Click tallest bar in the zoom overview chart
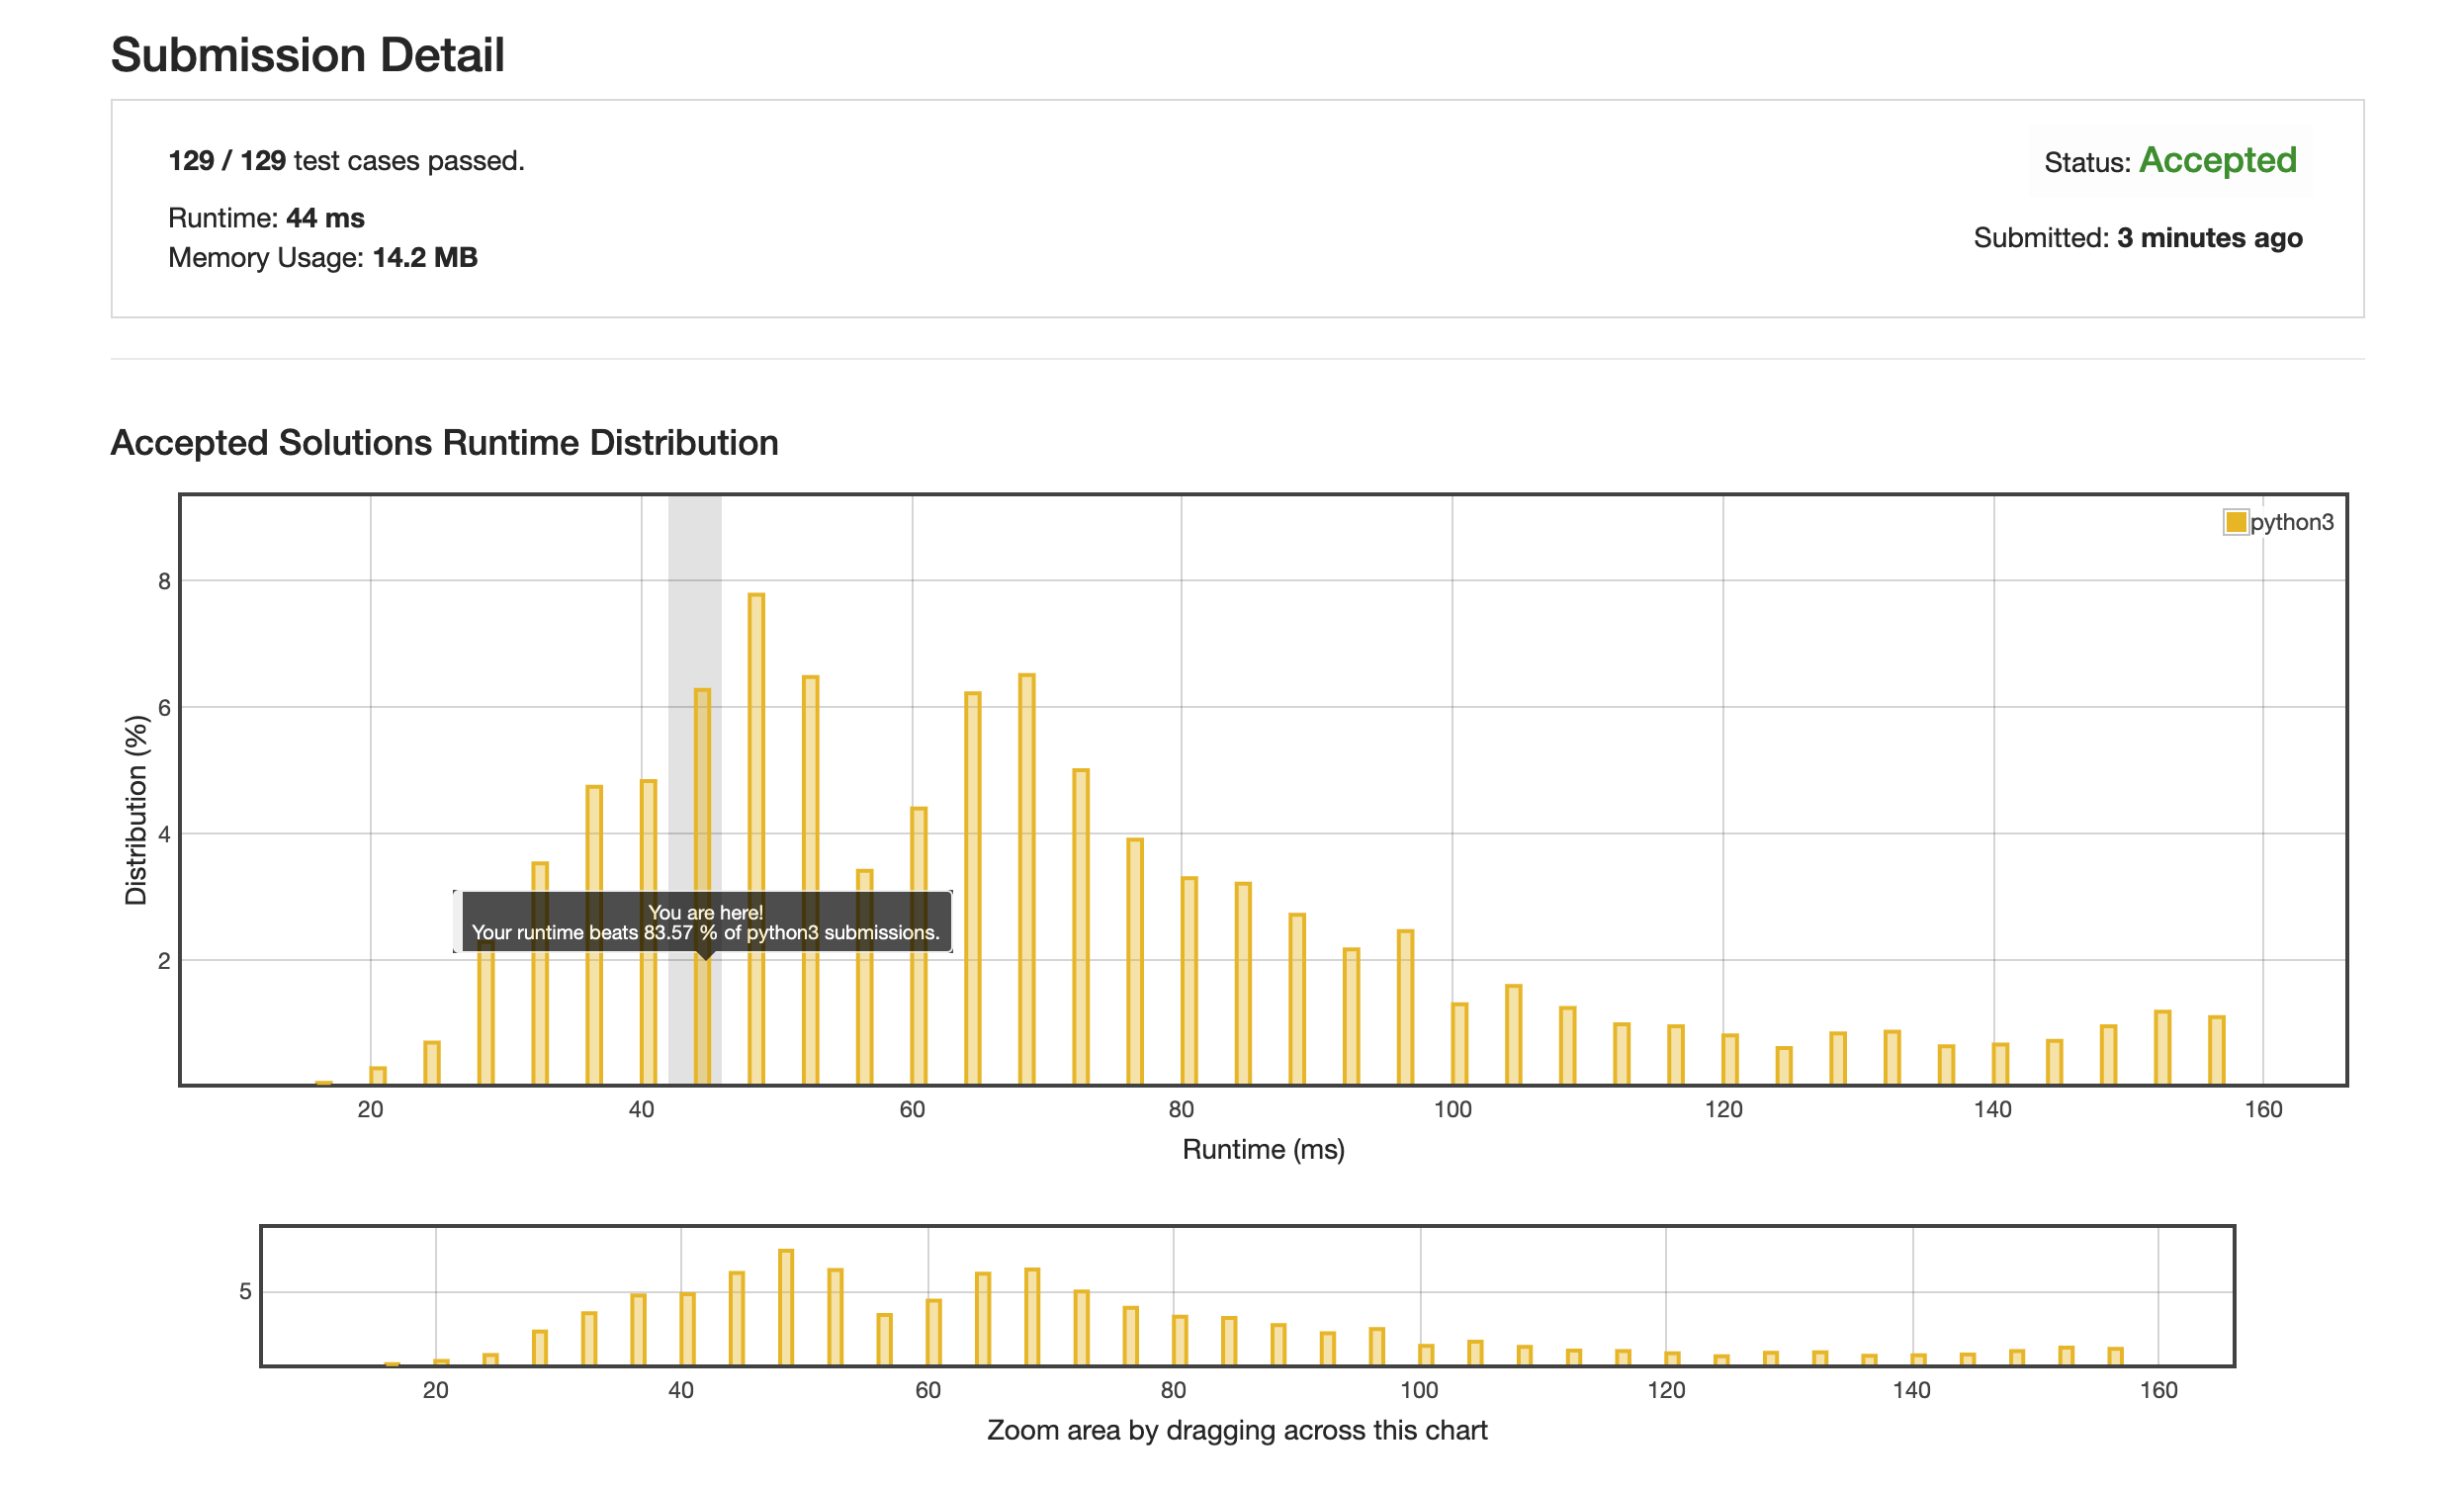 (786, 1307)
